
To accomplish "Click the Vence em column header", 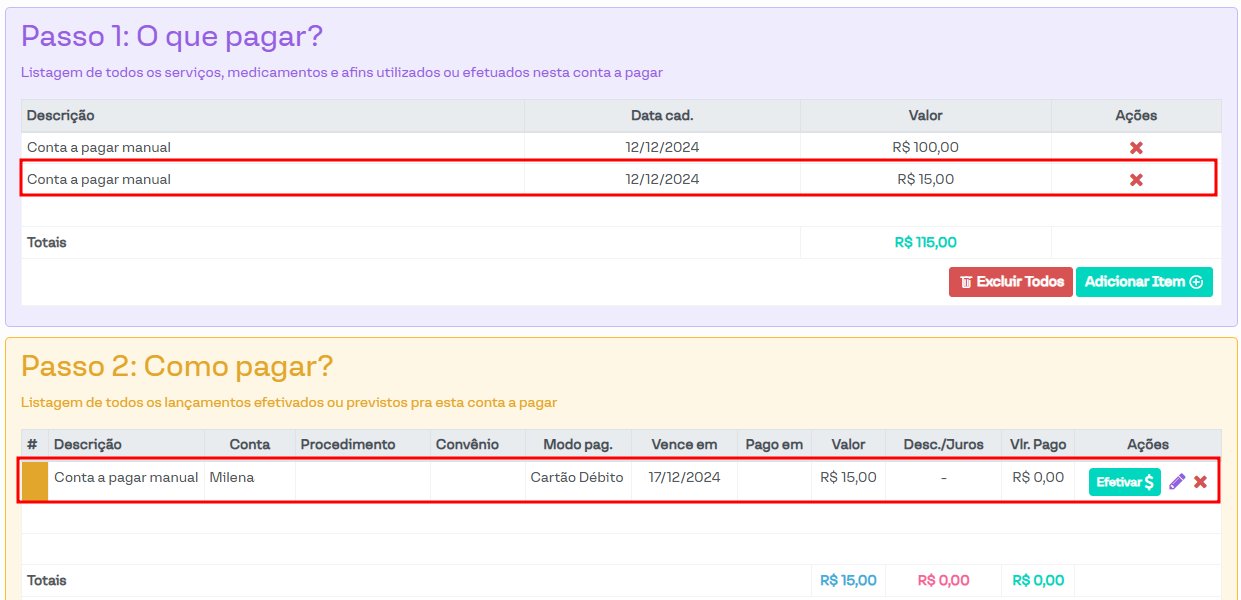I will click(x=684, y=444).
